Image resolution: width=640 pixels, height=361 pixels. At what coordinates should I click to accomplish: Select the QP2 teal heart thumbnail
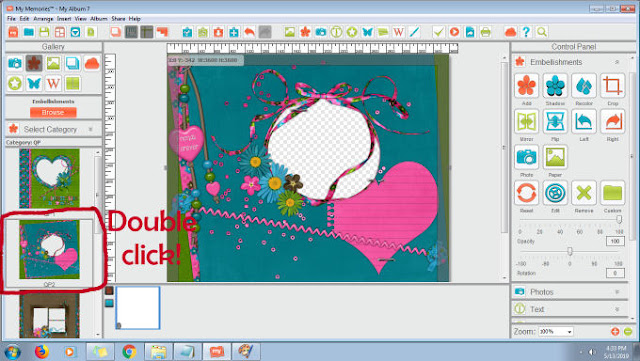[x=49, y=250]
